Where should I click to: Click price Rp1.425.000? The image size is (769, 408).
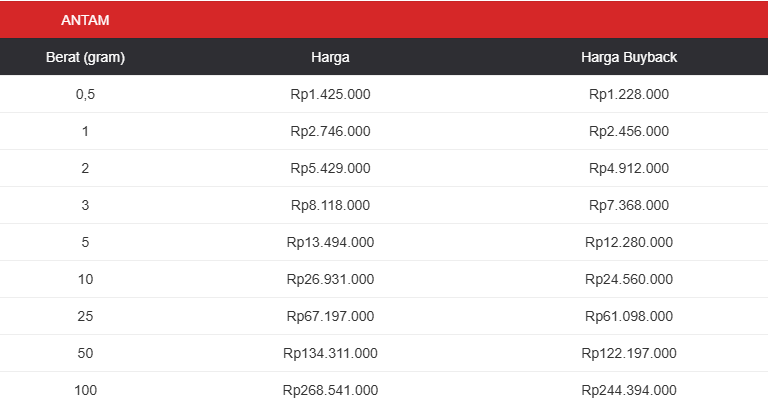pyautogui.click(x=330, y=94)
